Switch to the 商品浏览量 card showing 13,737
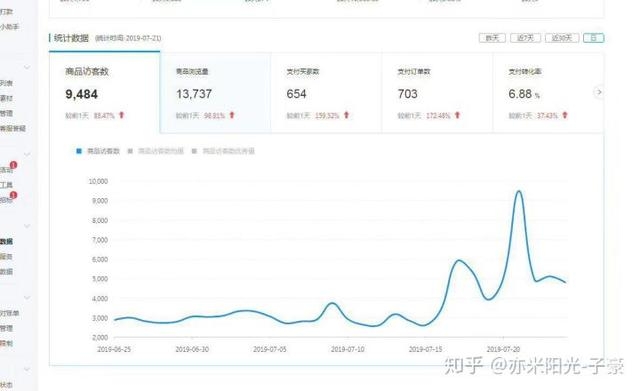 click(x=216, y=93)
